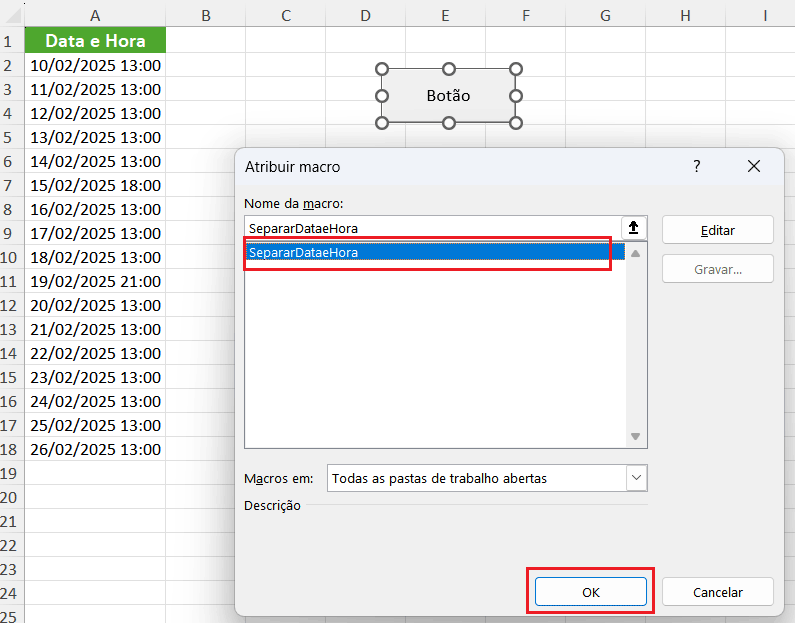795x623 pixels.
Task: Expand the 'Macros em' dropdown
Action: (636, 478)
